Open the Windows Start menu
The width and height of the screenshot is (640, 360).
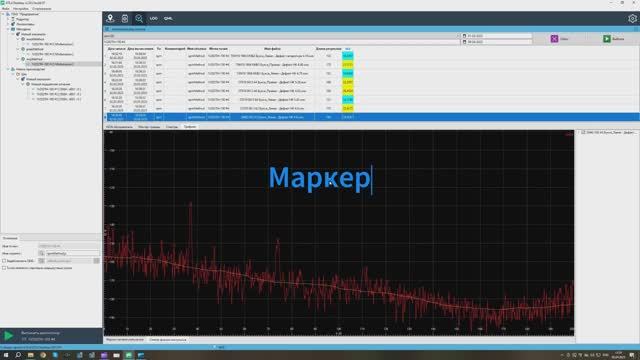tap(6, 355)
